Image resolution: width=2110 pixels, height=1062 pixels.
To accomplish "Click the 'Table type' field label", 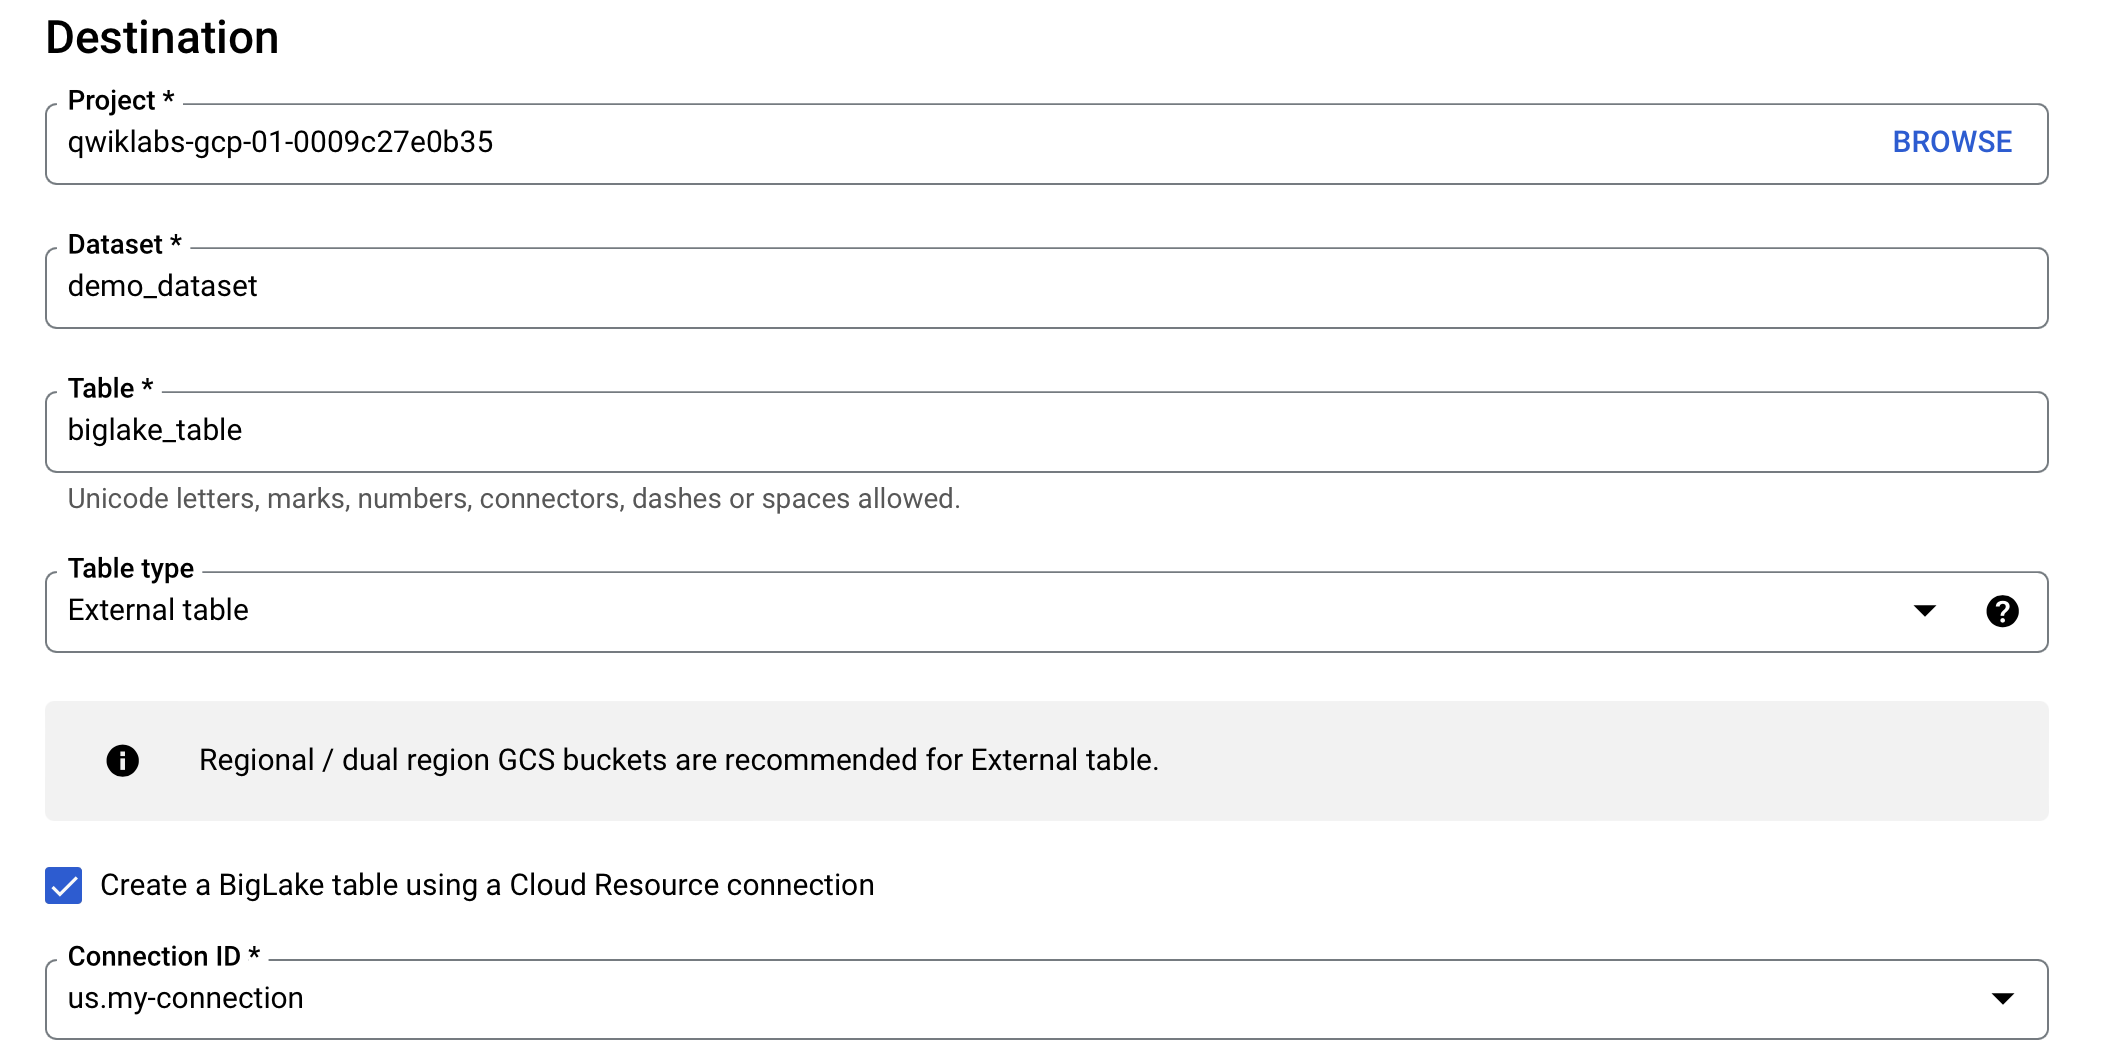I will click(x=131, y=569).
